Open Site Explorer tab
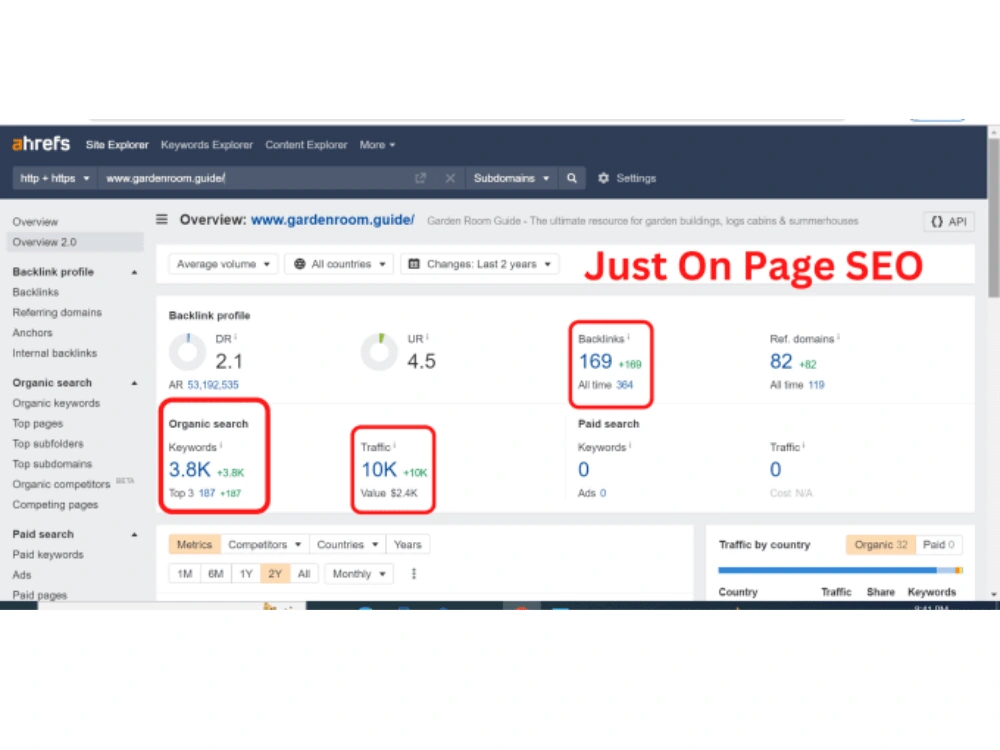 point(117,145)
